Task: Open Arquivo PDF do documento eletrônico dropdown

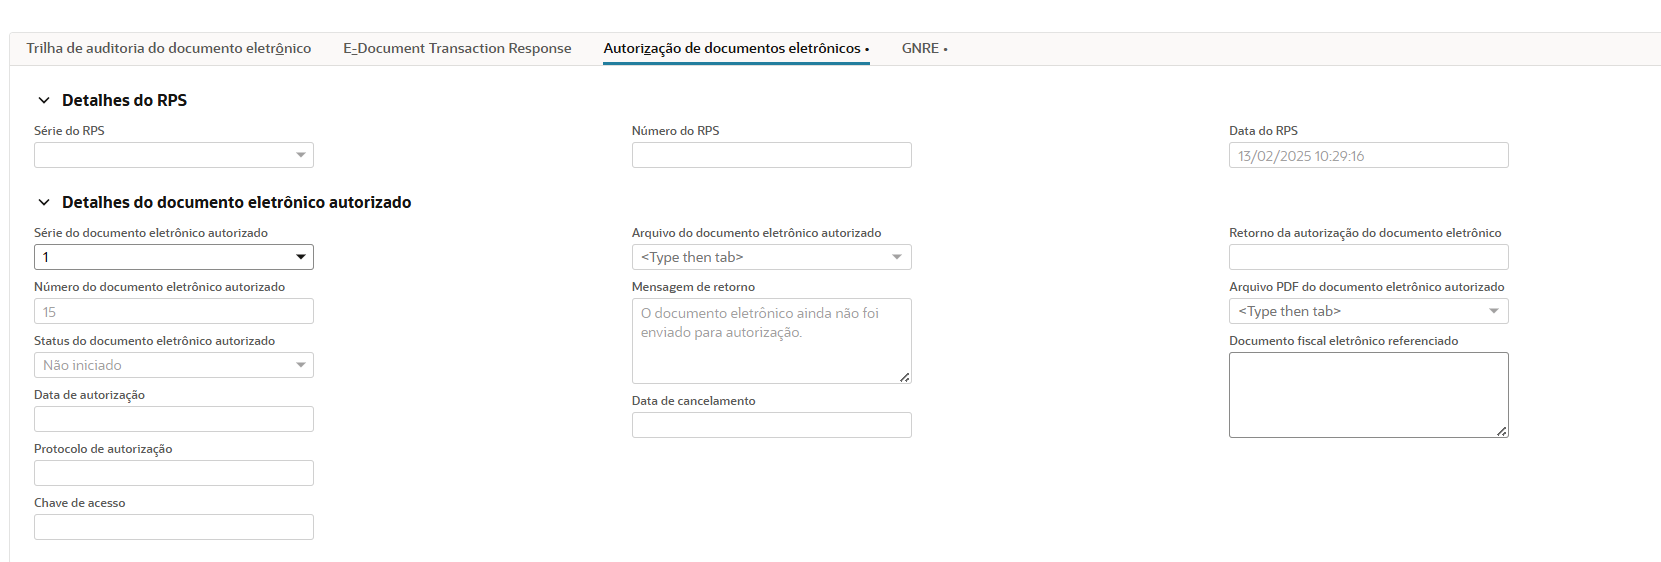Action: point(1493,311)
